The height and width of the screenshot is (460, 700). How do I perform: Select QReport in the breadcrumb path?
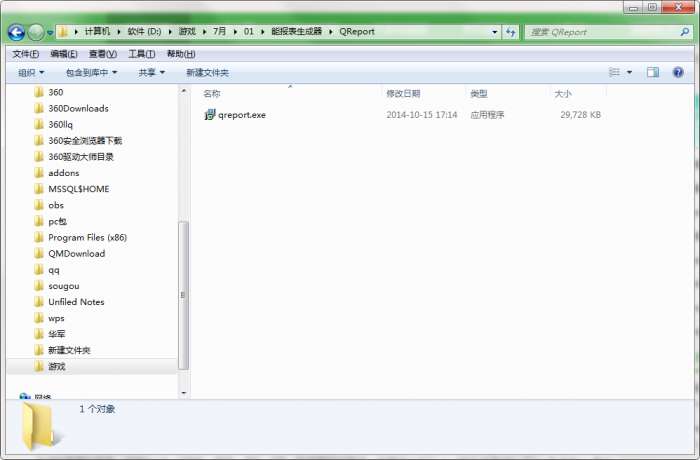(x=357, y=31)
